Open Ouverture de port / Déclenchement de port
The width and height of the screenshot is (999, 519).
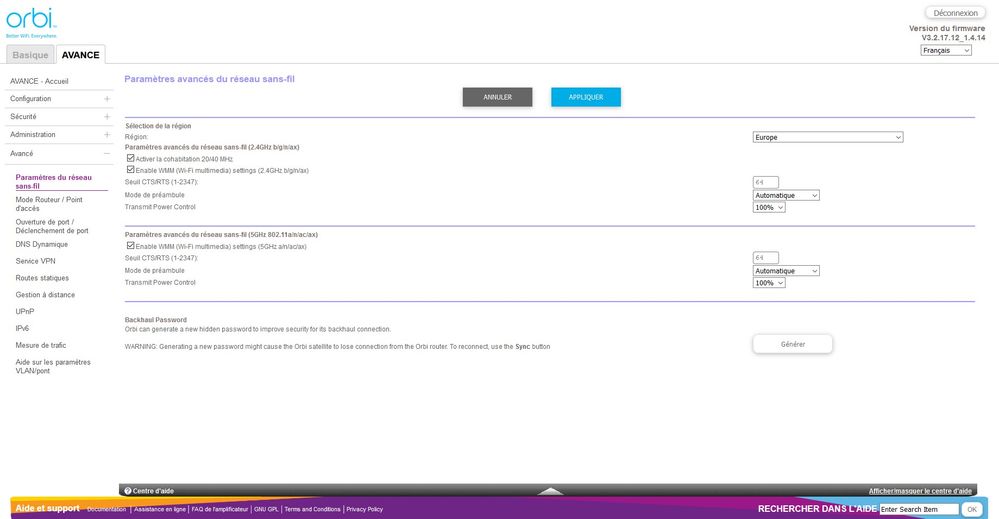tap(52, 226)
